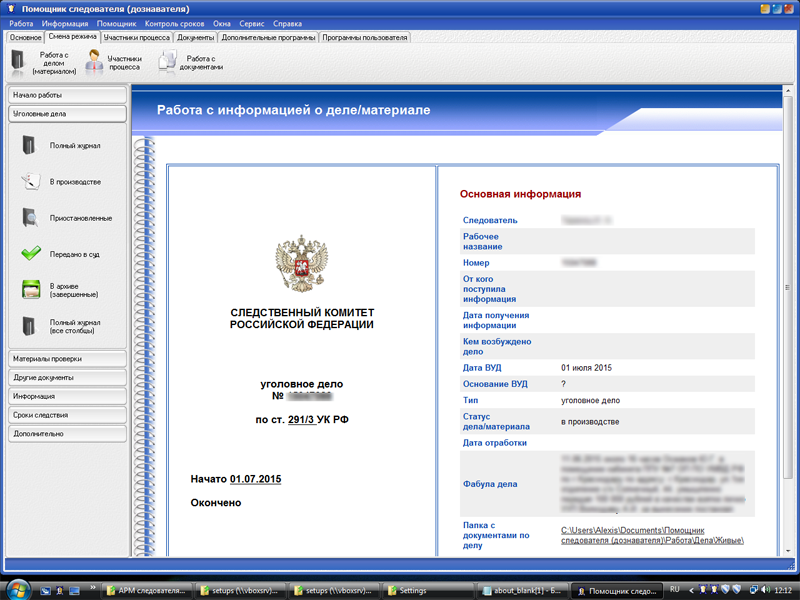Click the RU language indicator in taskbar

click(674, 588)
